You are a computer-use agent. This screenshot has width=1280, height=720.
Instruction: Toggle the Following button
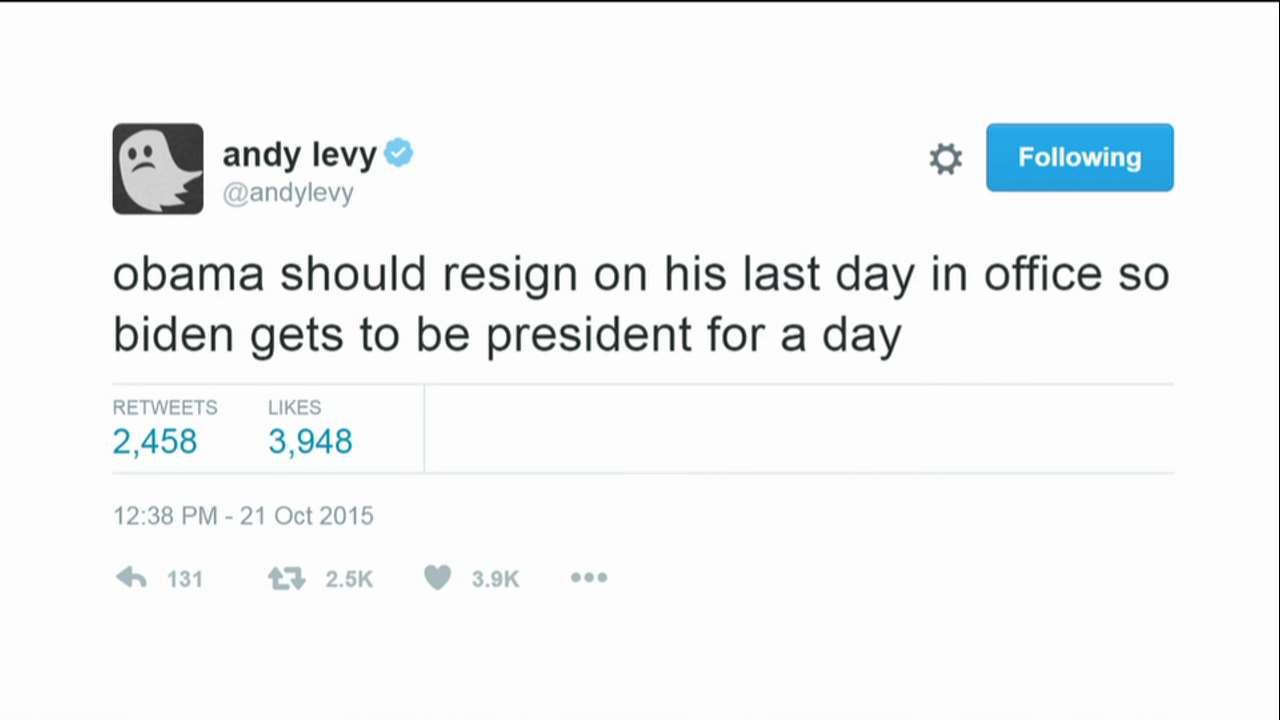point(1079,157)
